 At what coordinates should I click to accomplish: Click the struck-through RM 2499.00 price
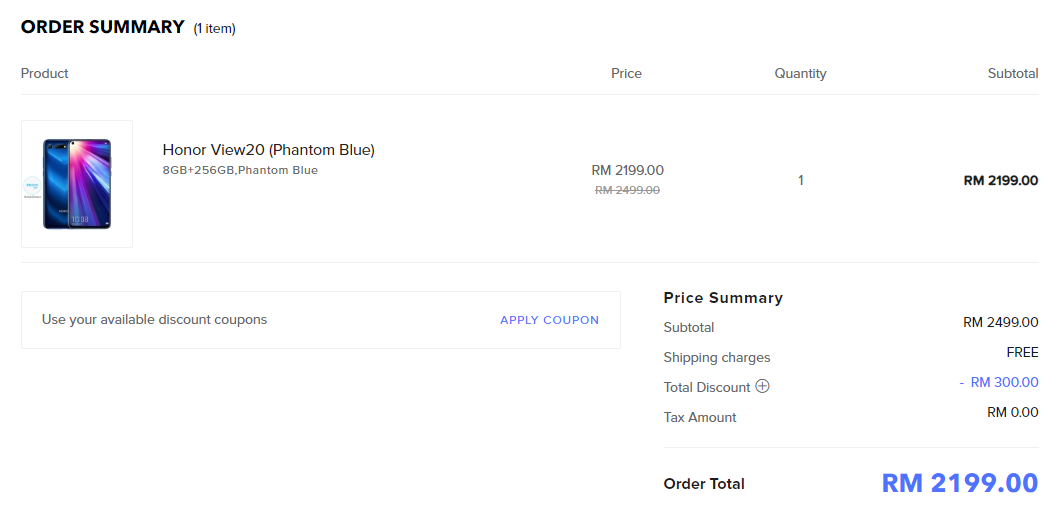pyautogui.click(x=627, y=190)
